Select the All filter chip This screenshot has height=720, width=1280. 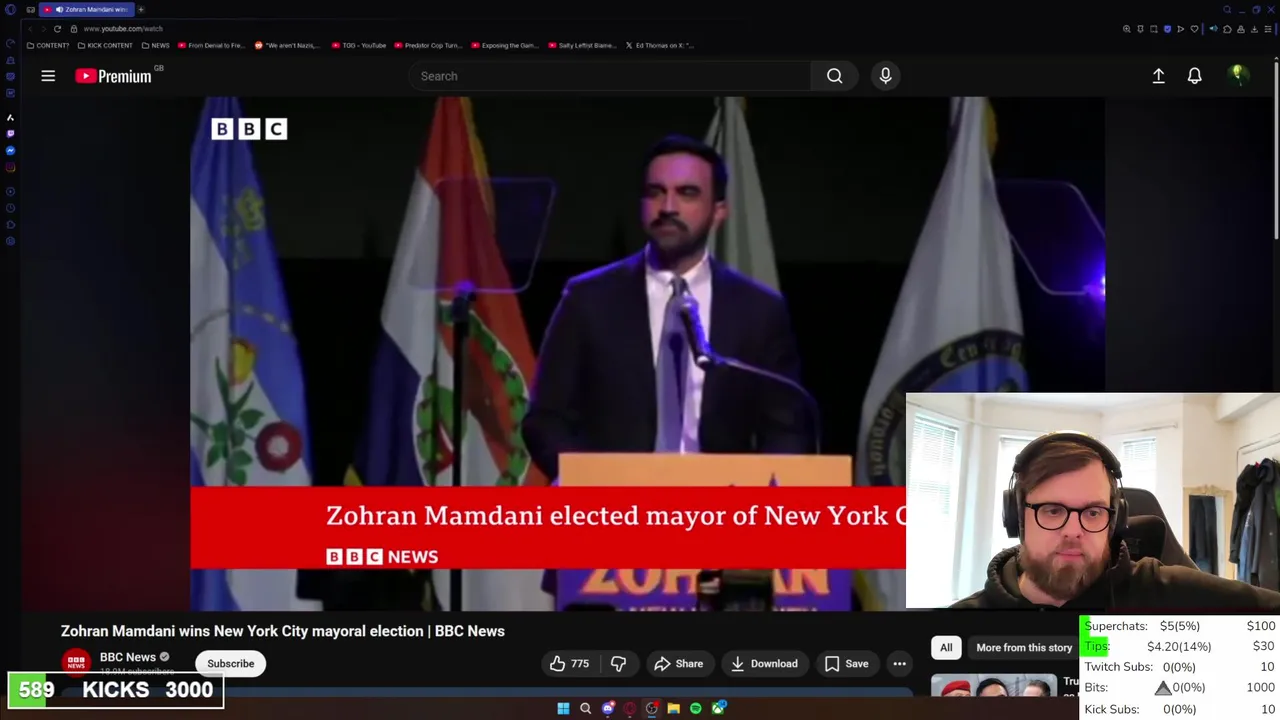point(946,647)
